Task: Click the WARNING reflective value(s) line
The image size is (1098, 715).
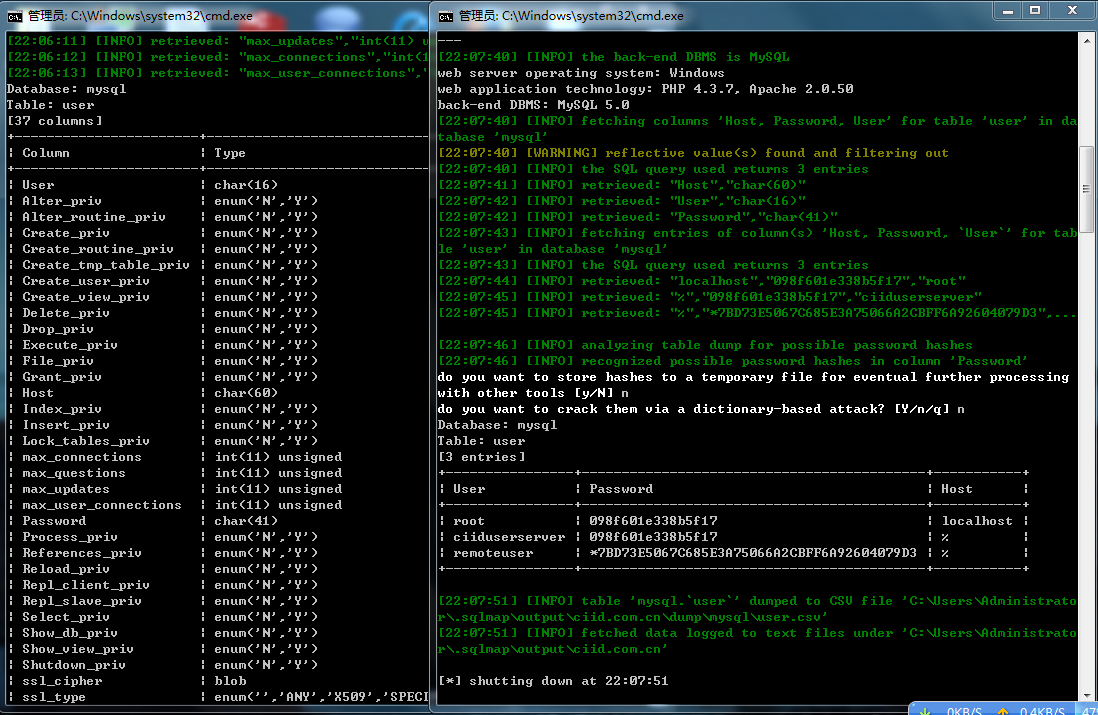Action: (693, 153)
